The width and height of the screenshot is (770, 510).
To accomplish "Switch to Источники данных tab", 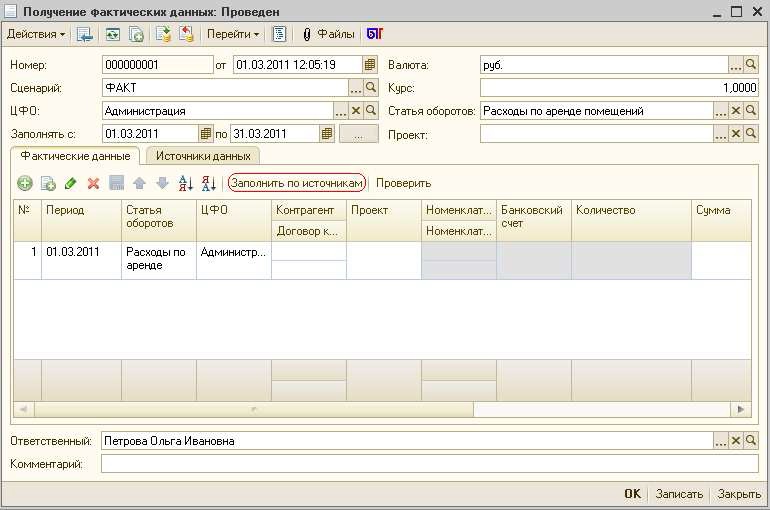I will (203, 156).
